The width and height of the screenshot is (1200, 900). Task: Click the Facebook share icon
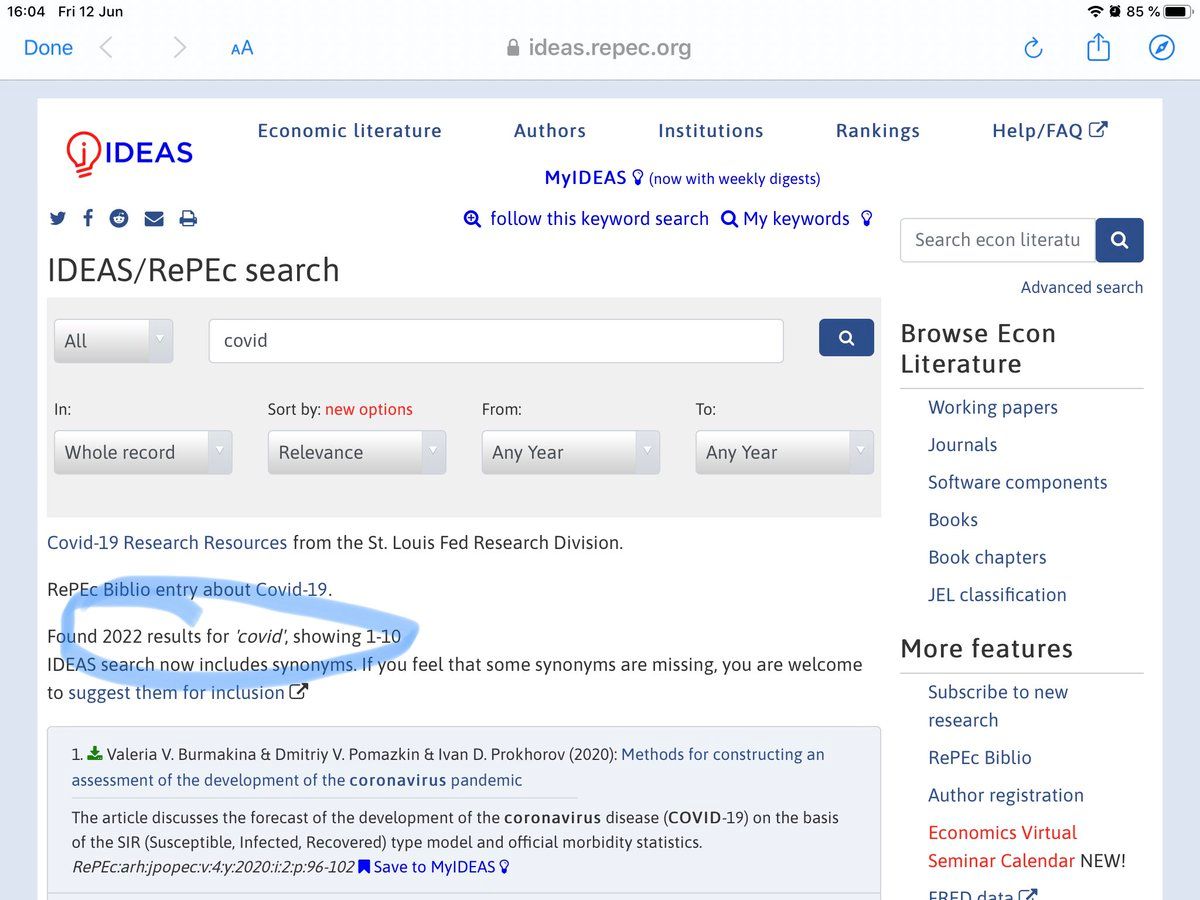tap(88, 219)
